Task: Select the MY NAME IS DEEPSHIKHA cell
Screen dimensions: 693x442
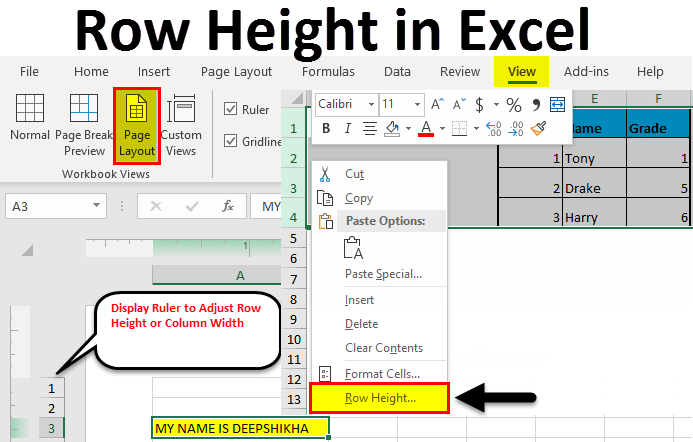Action: point(240,428)
